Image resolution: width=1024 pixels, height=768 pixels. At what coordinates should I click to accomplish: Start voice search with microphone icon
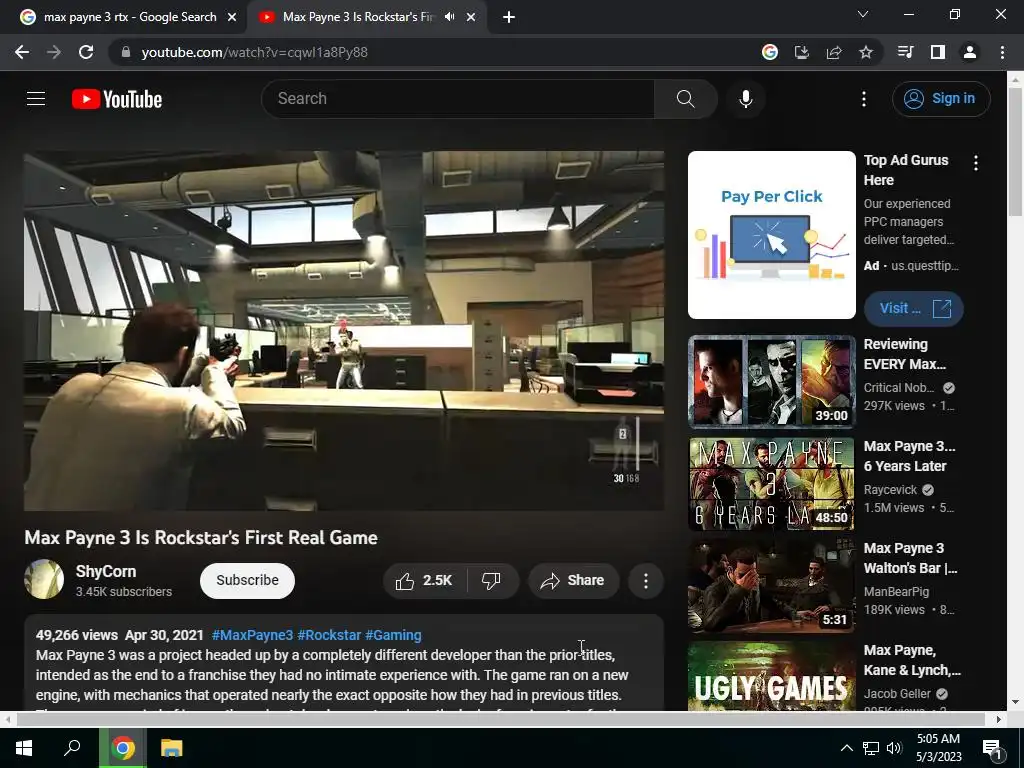(x=746, y=99)
